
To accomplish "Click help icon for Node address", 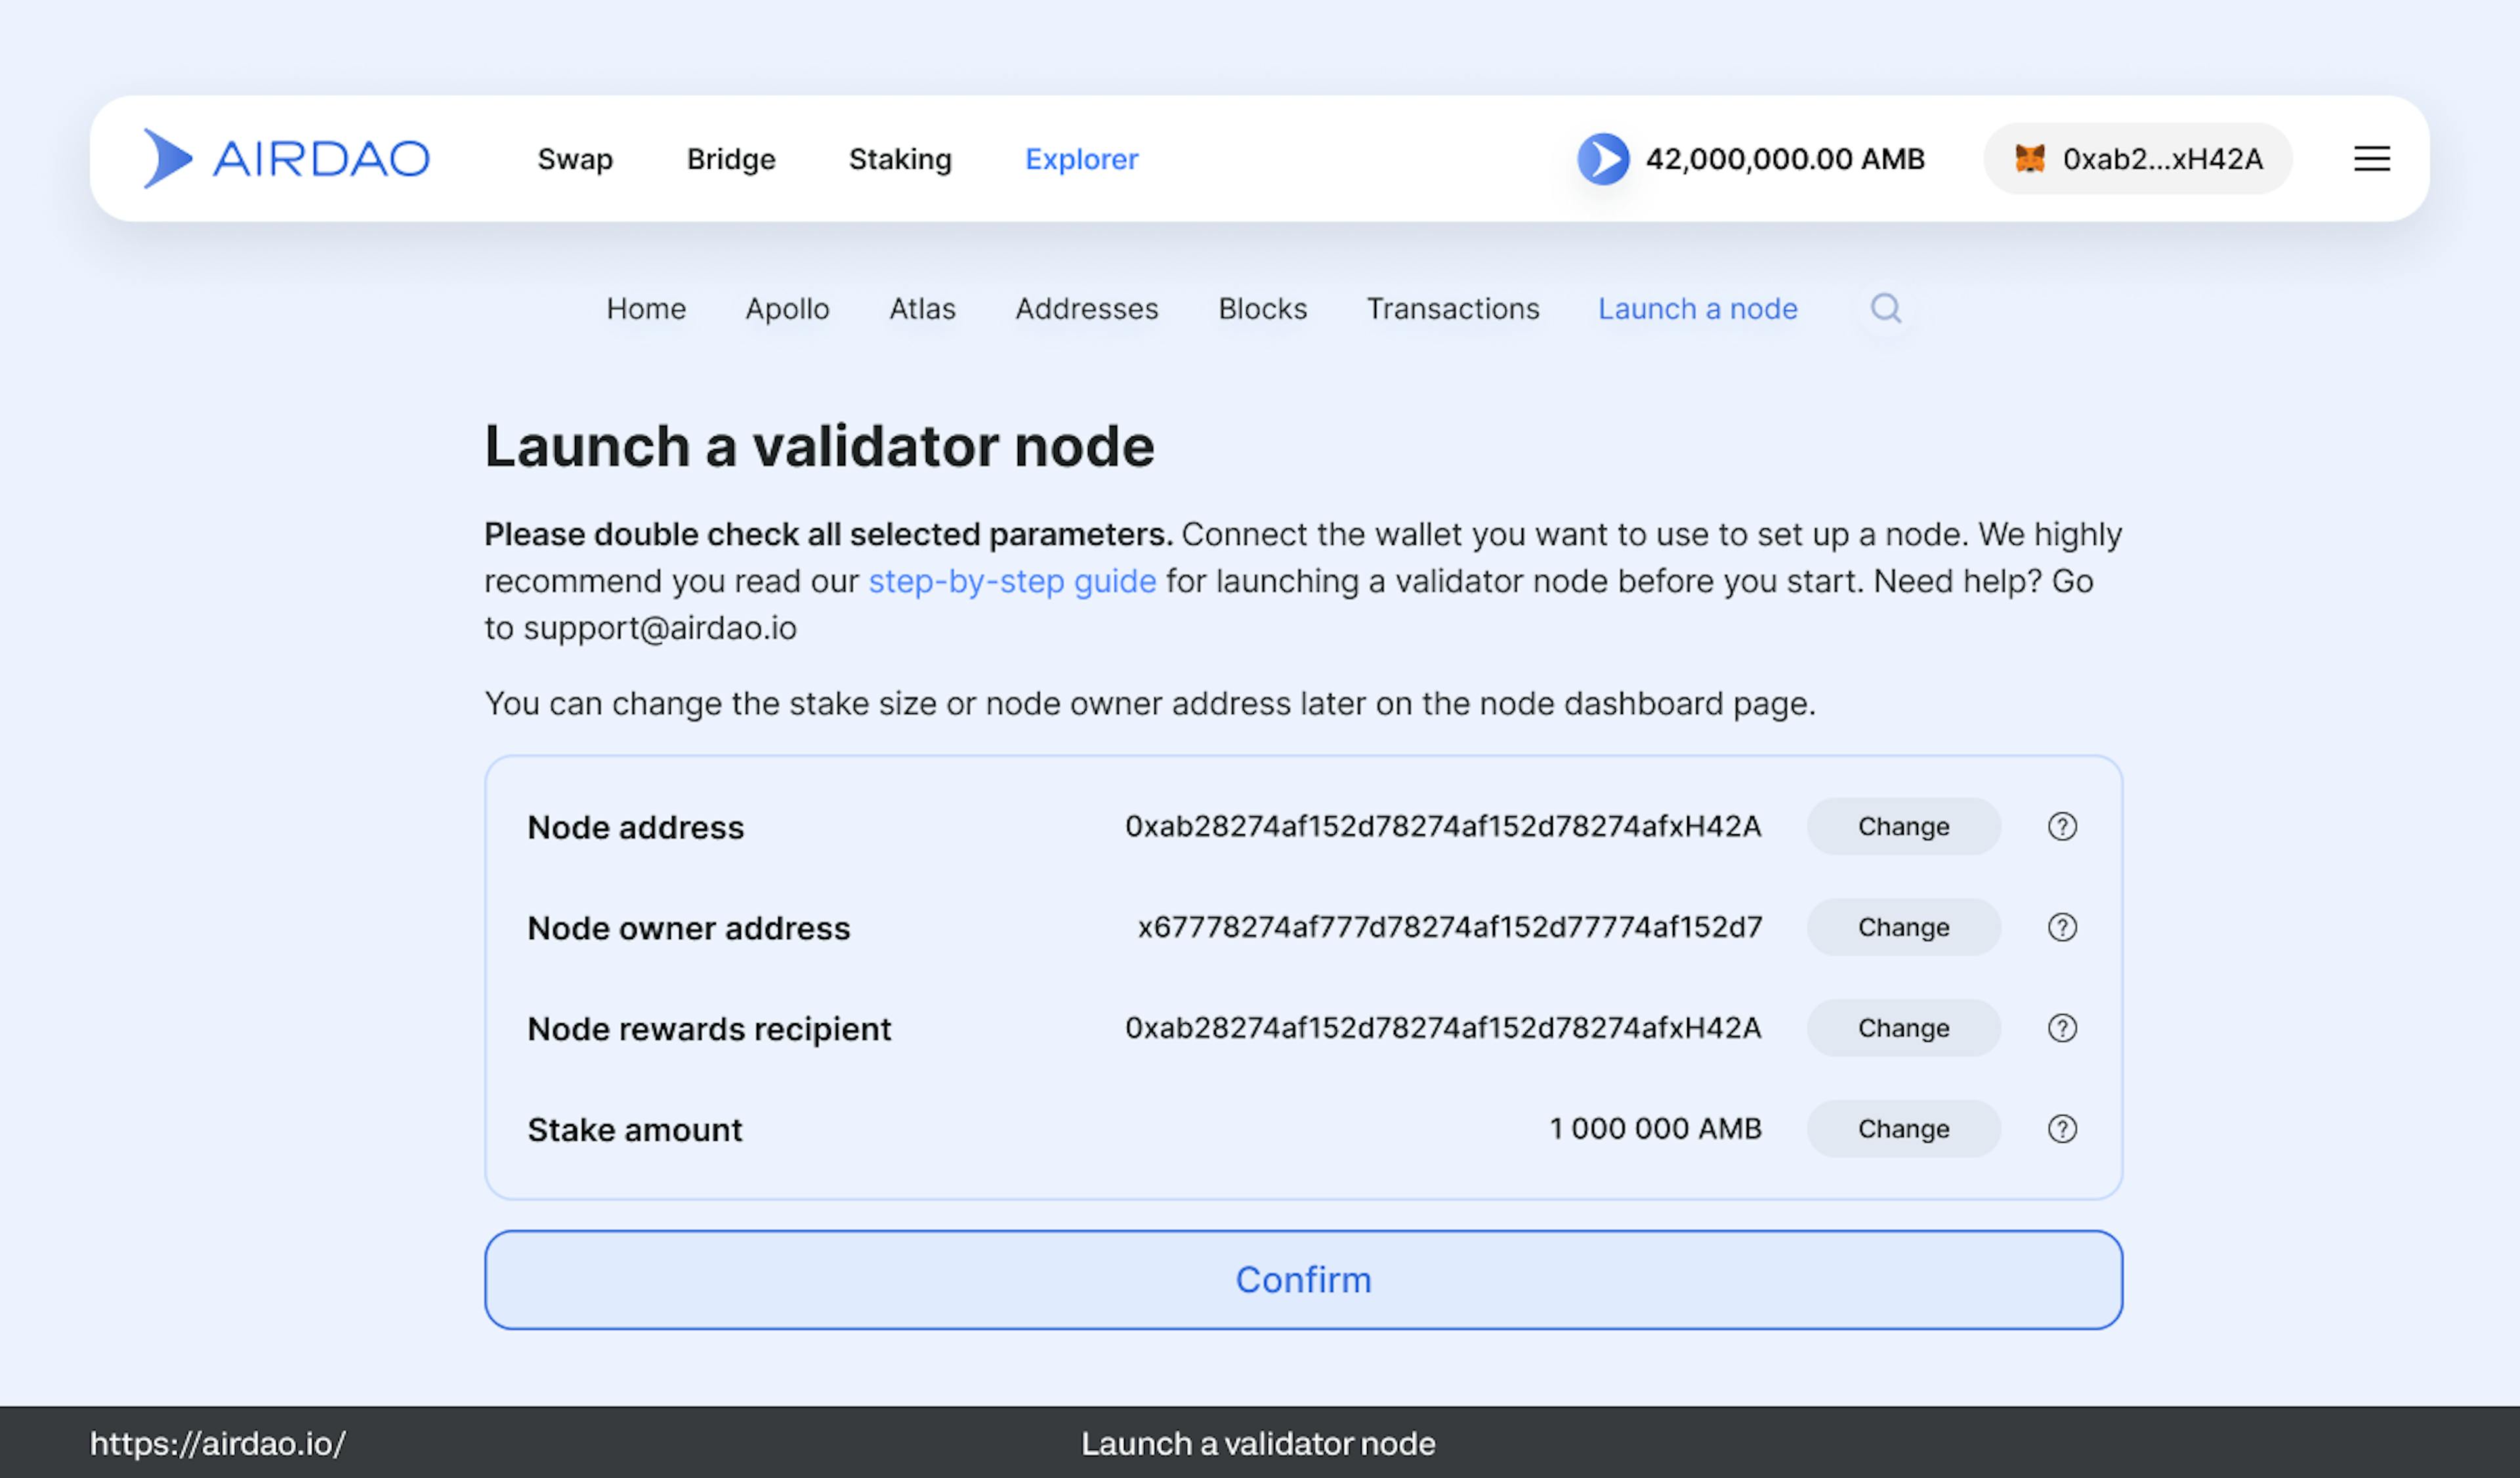I will coord(2062,827).
